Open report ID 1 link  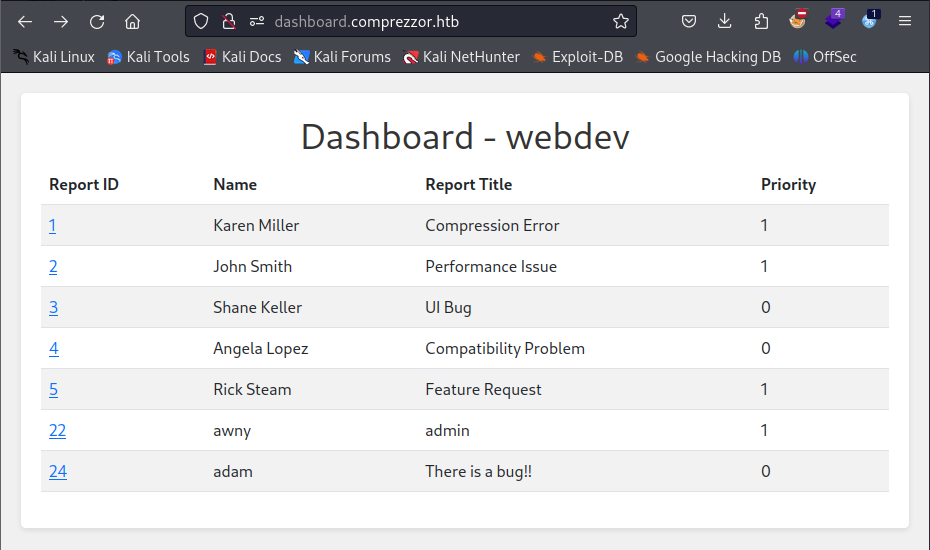(53, 225)
